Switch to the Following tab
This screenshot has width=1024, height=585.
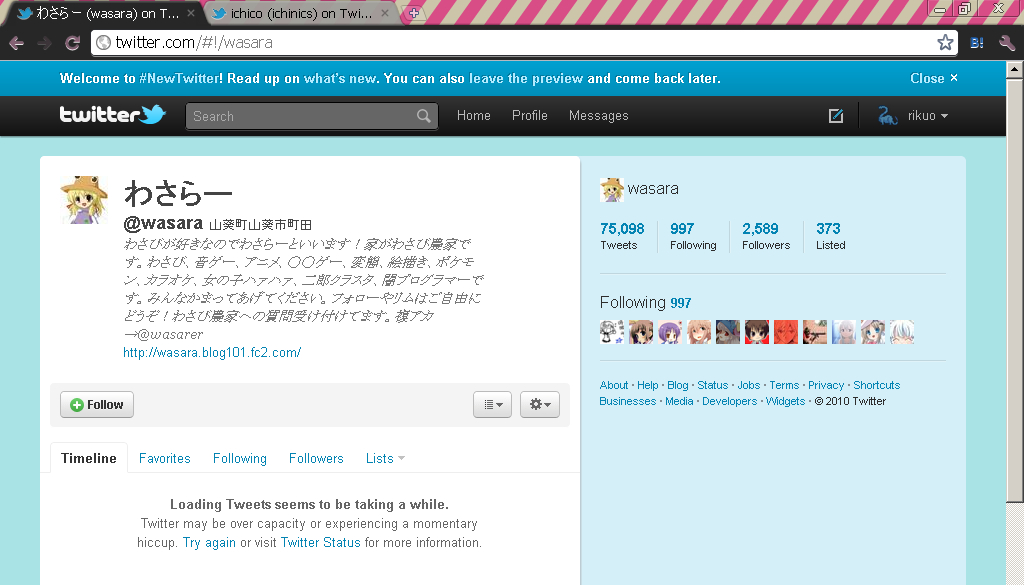(x=240, y=458)
